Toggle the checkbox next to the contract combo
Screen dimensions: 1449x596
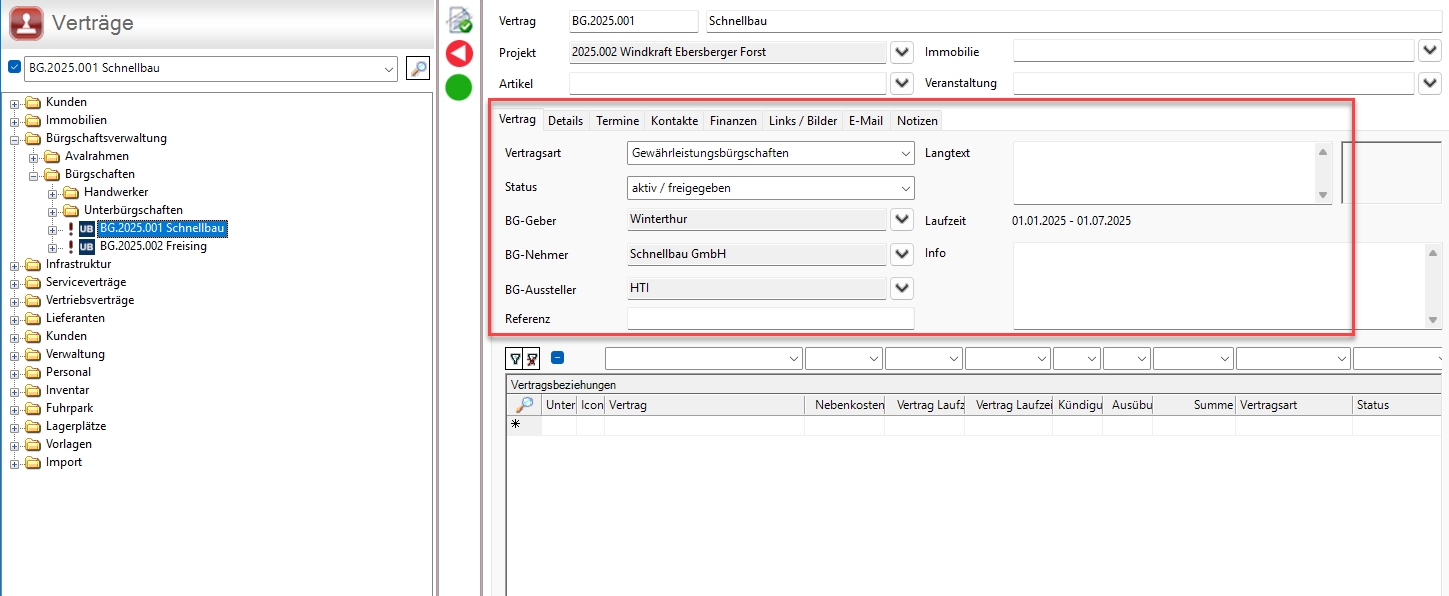14,67
